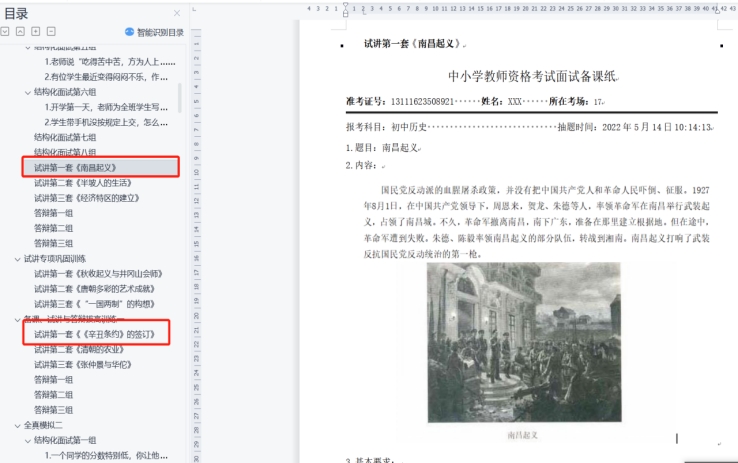Collapse 结构化面试第一组 under 全真模拟二
Image resolution: width=738 pixels, height=463 pixels.
point(28,440)
